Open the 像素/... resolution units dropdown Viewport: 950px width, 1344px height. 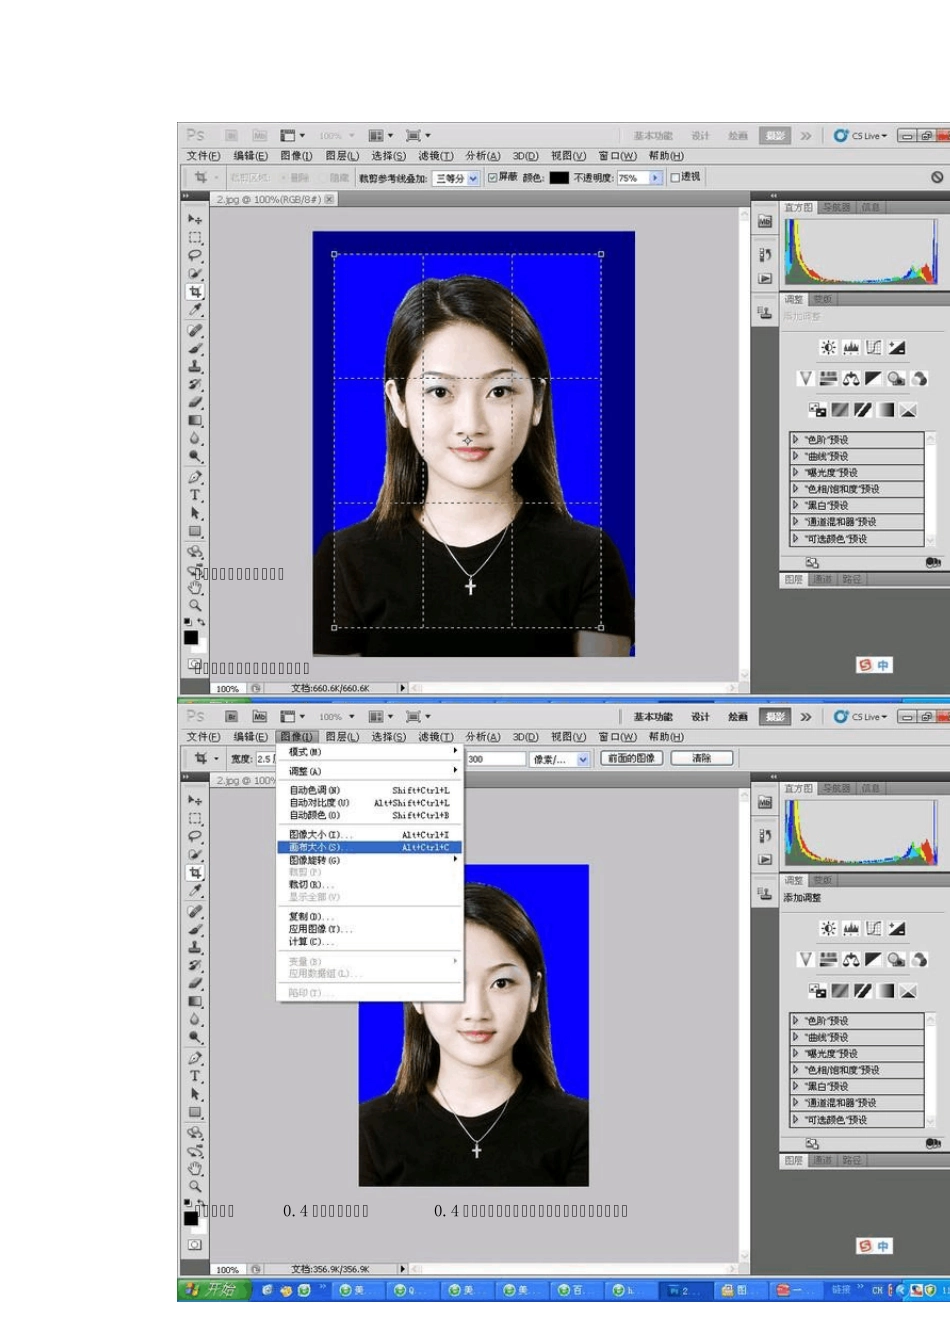[560, 759]
